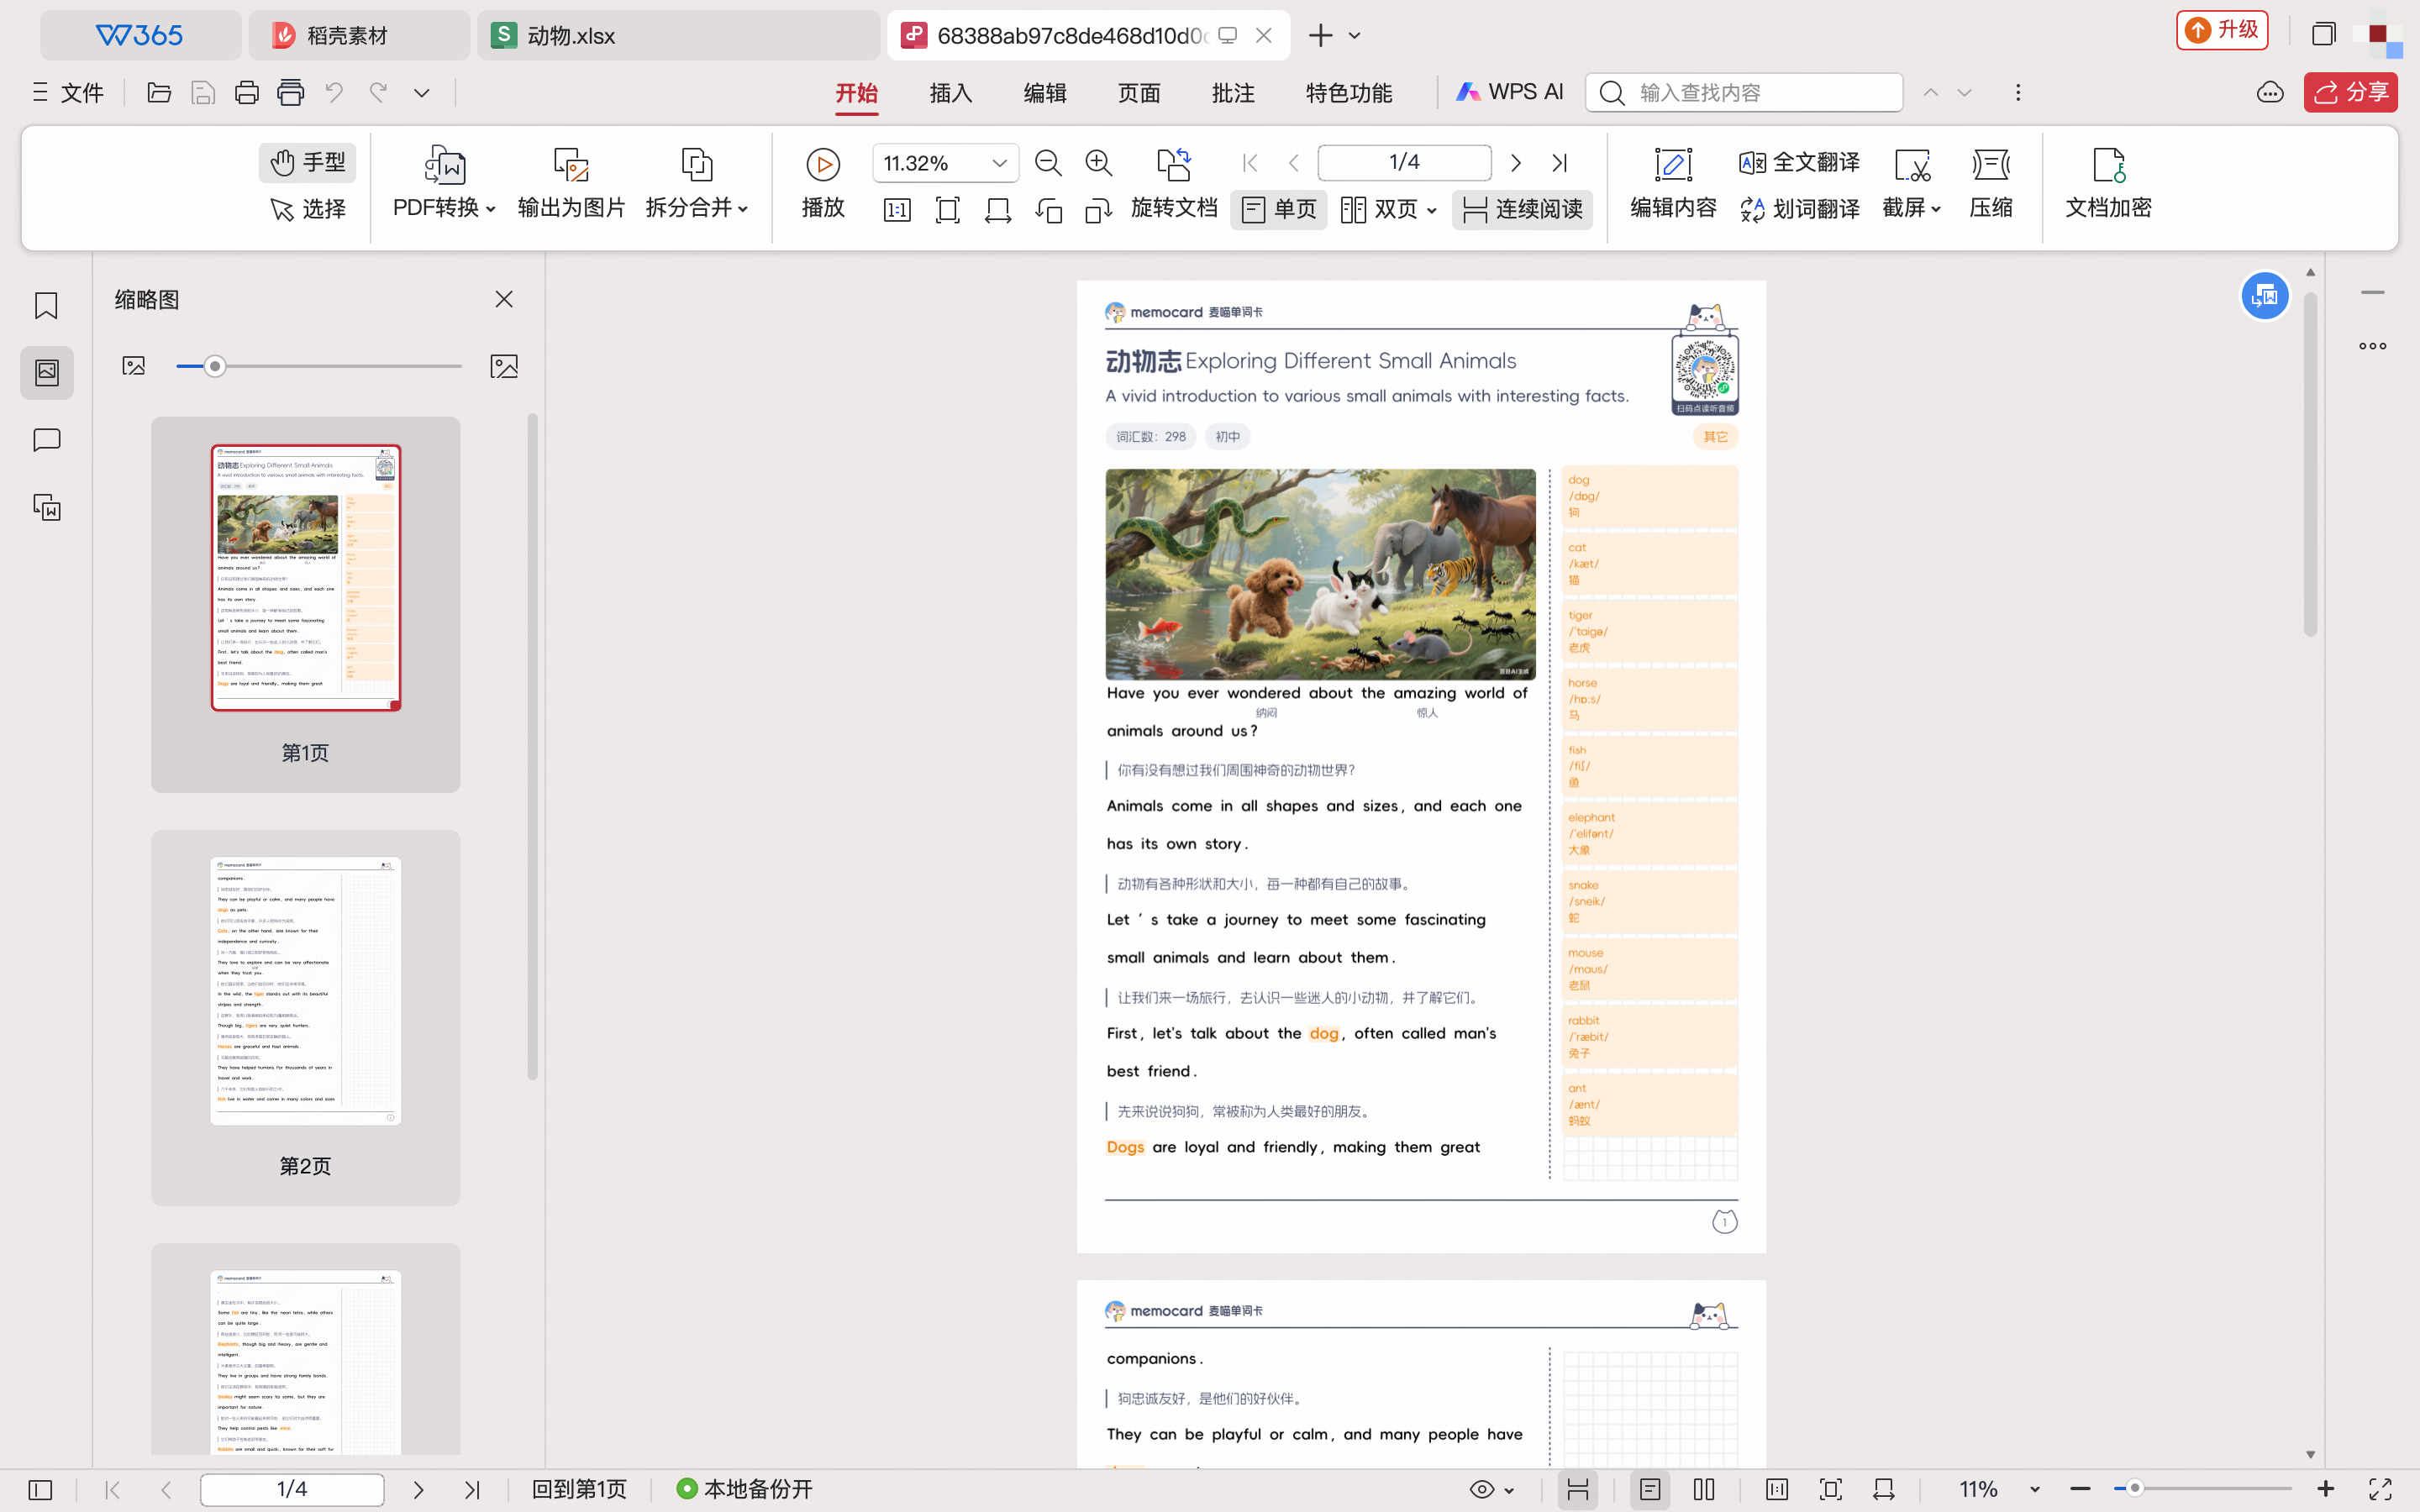Click the Compress PDF icon

point(1990,165)
